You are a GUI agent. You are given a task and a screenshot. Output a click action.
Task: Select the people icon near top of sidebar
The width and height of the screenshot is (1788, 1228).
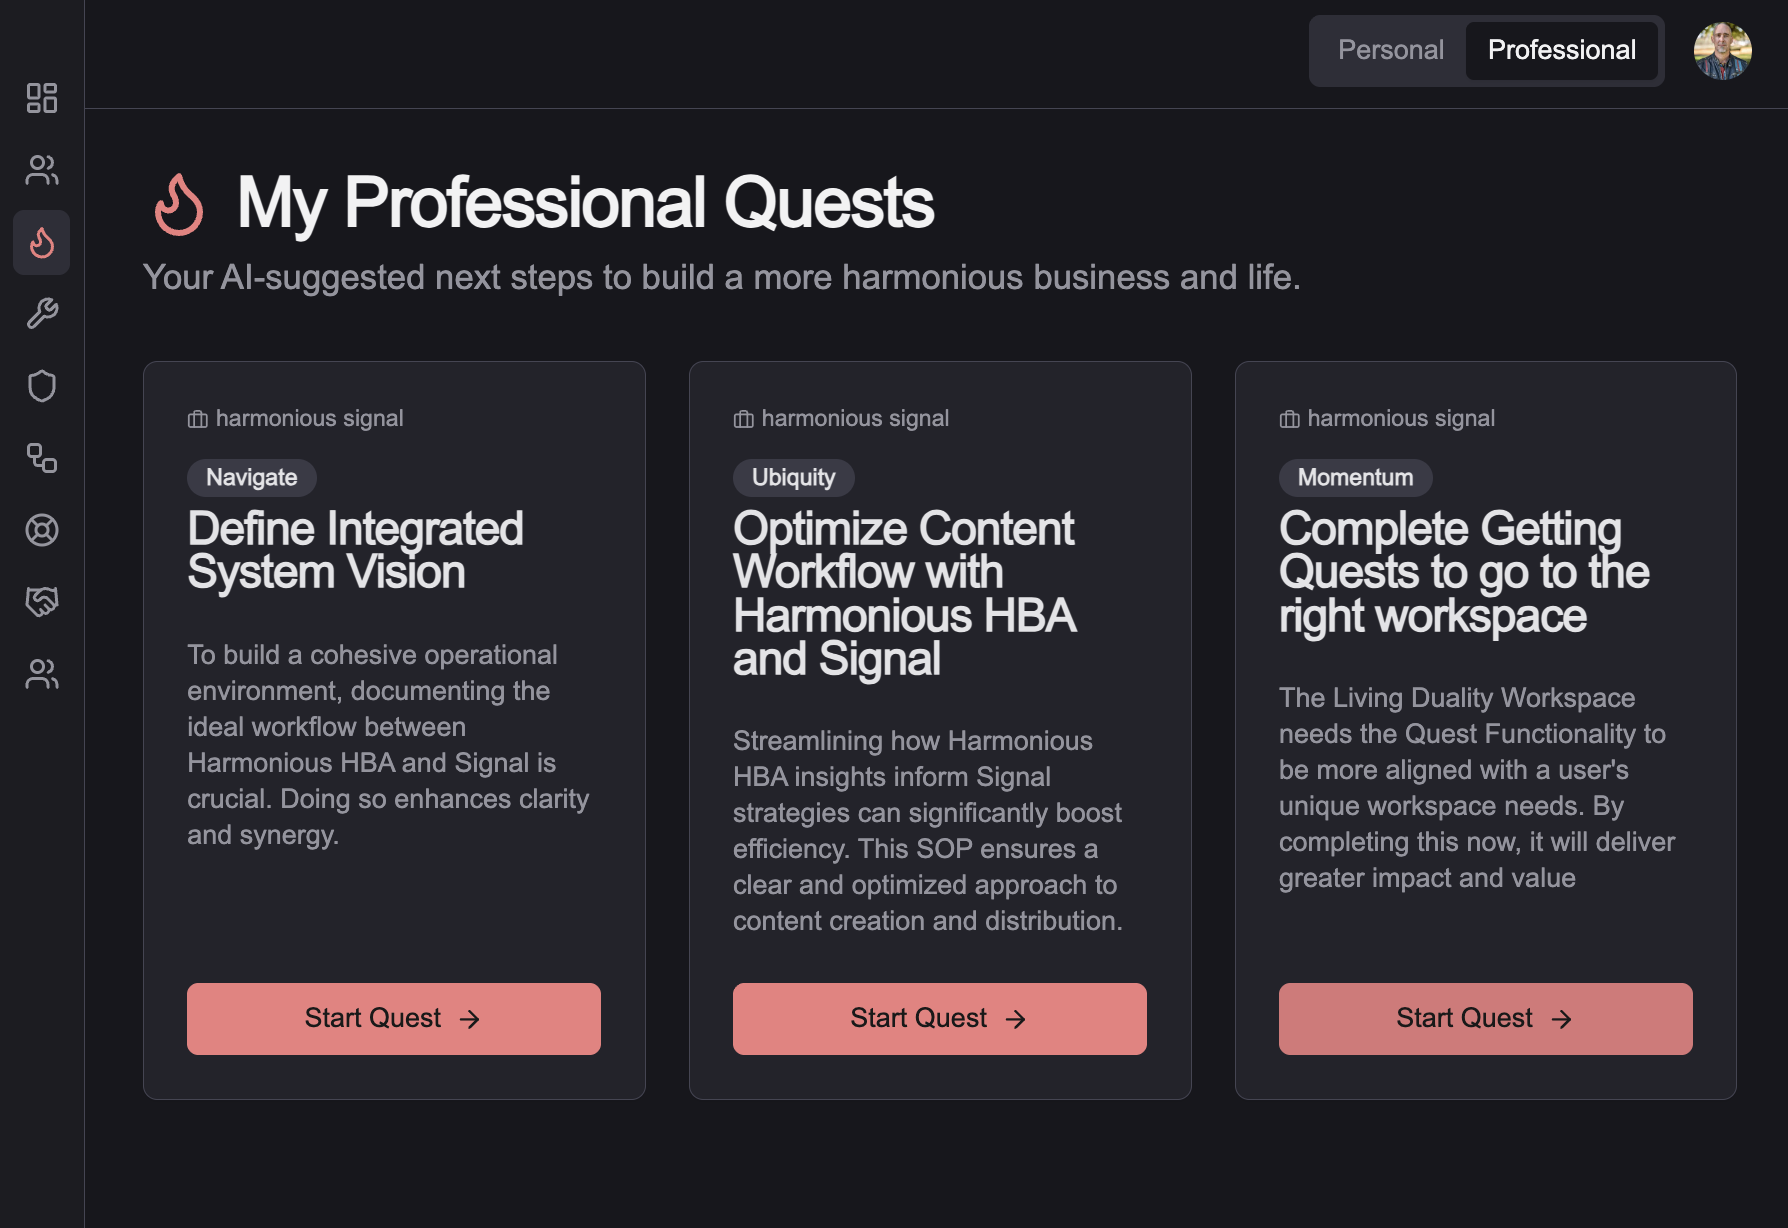click(x=41, y=171)
